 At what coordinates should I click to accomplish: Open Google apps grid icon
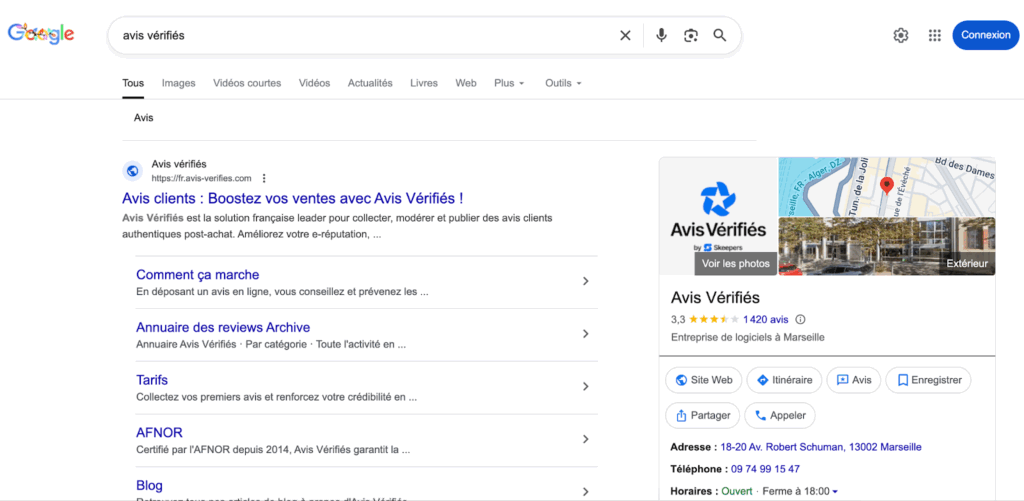[935, 35]
